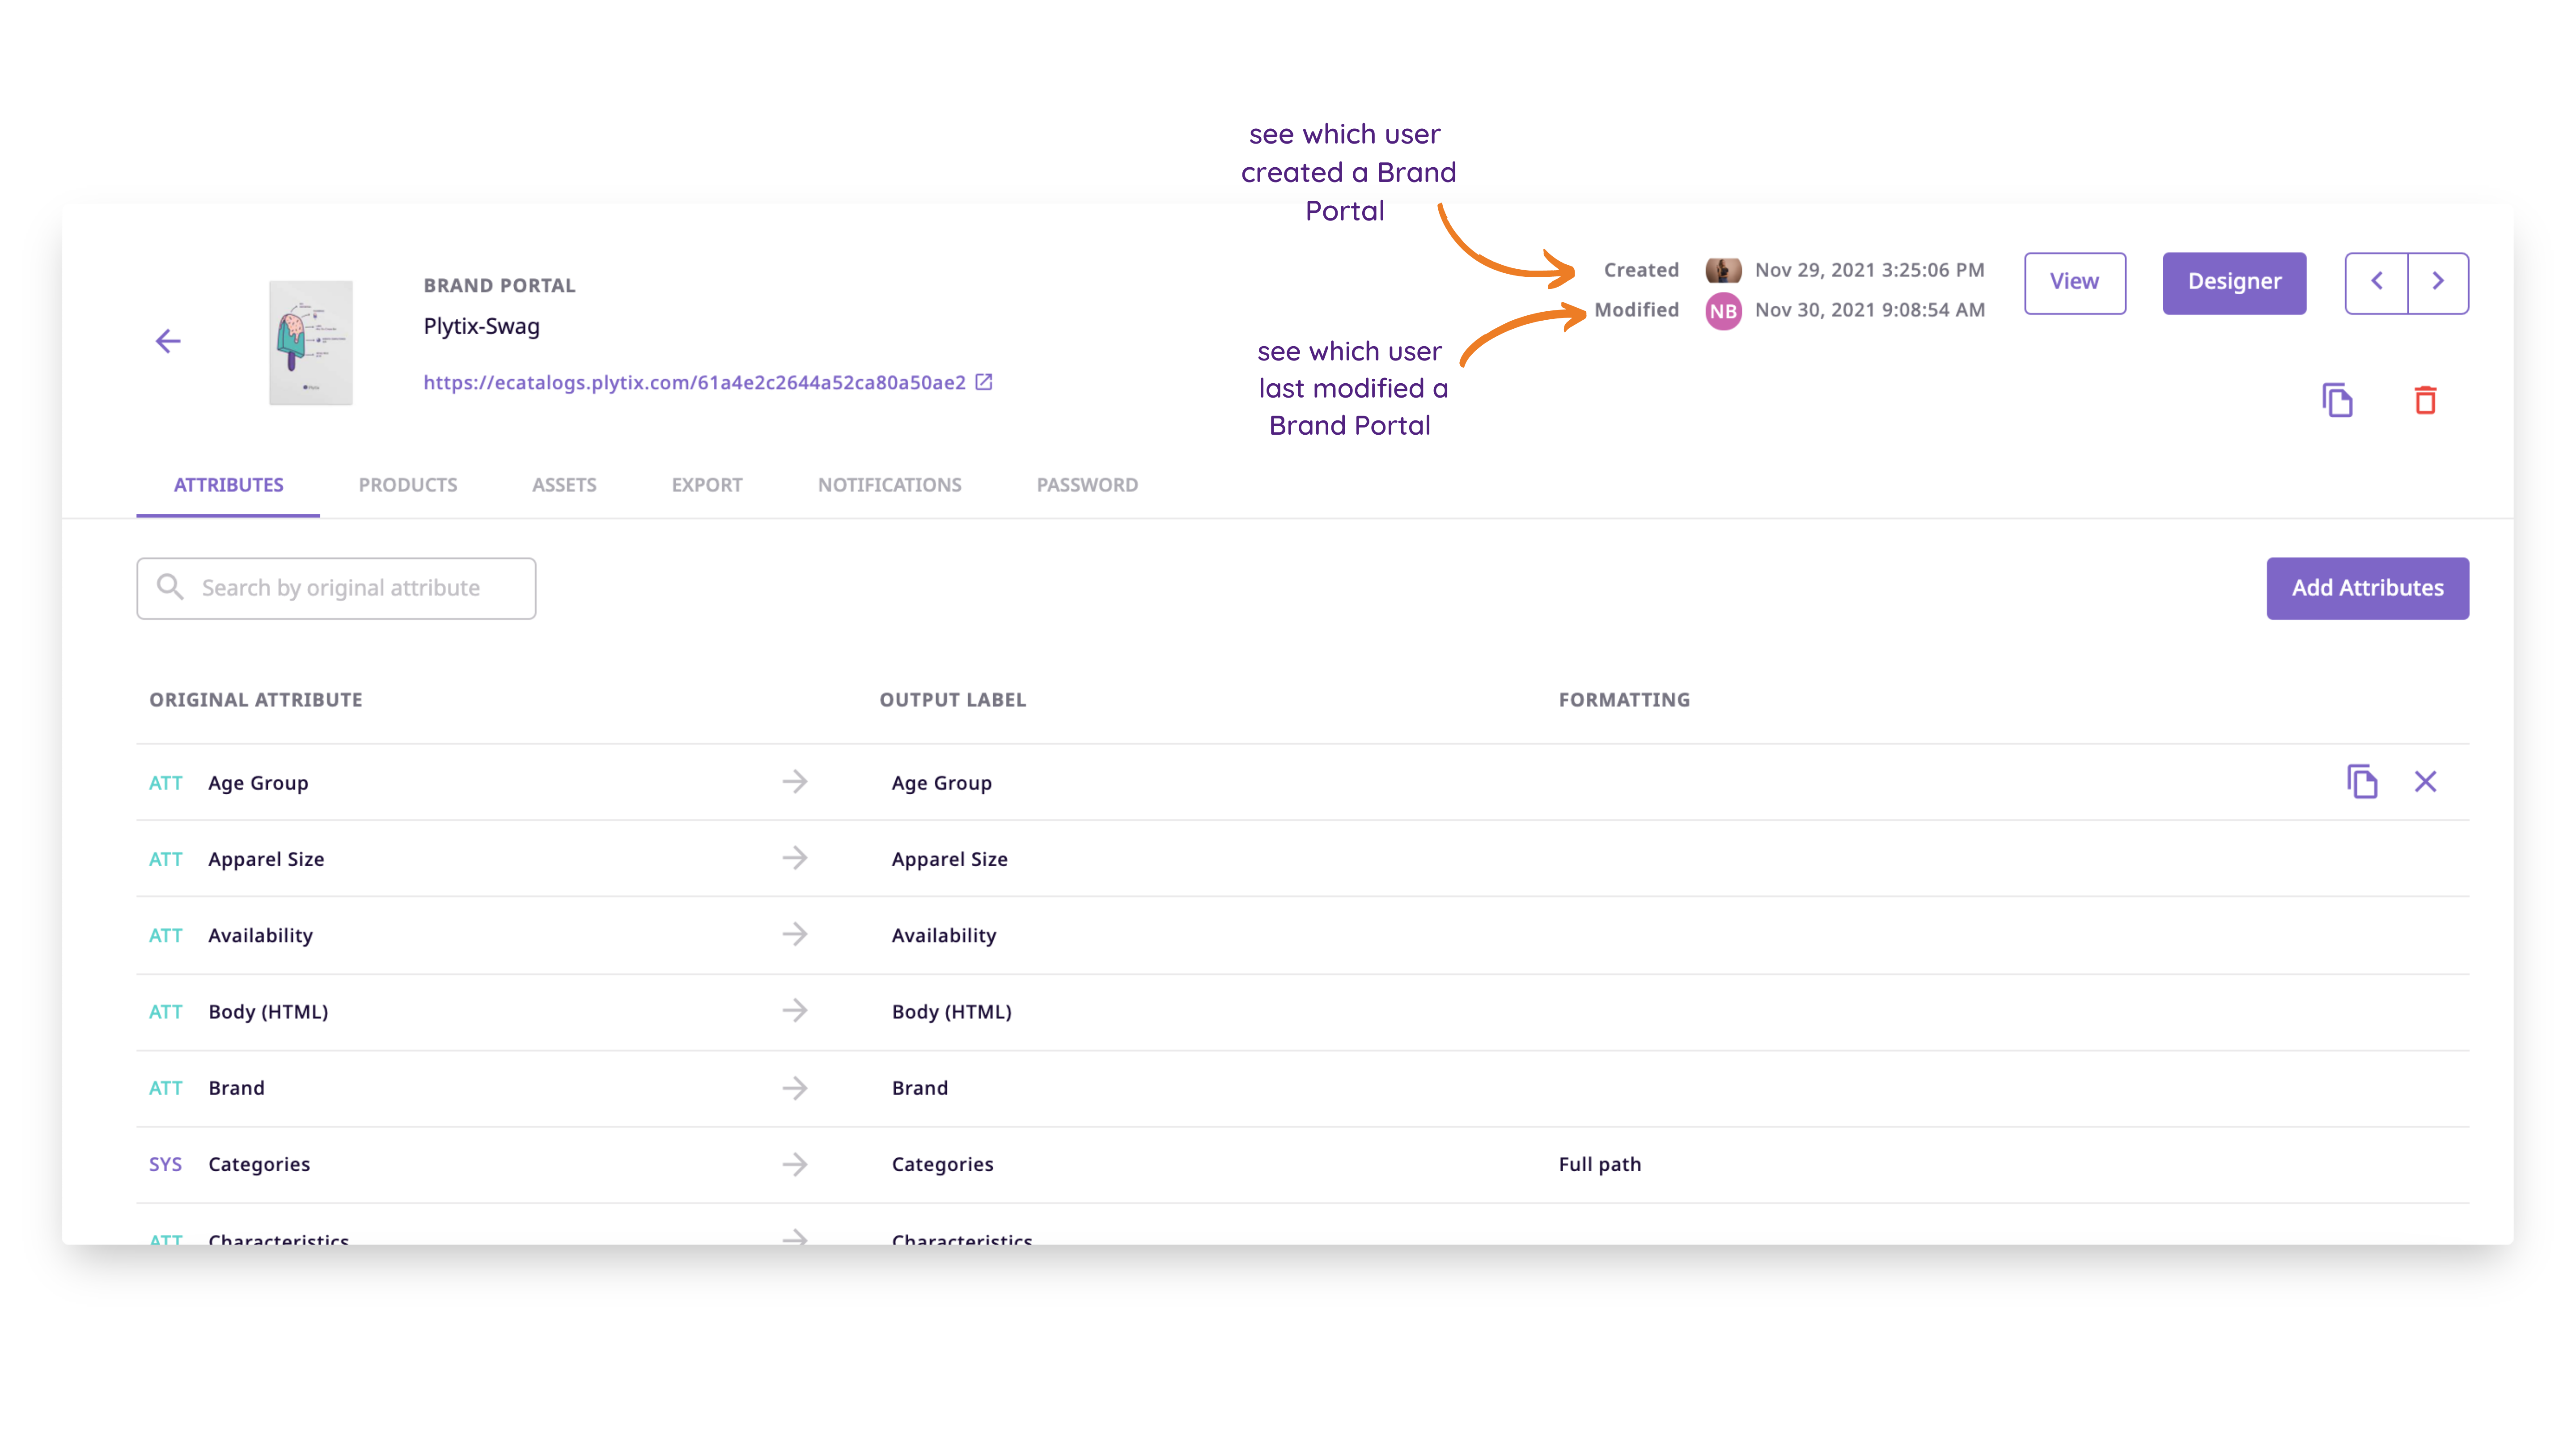Select the Apparel Size original attribute
The height and width of the screenshot is (1449, 2576).
266,859
